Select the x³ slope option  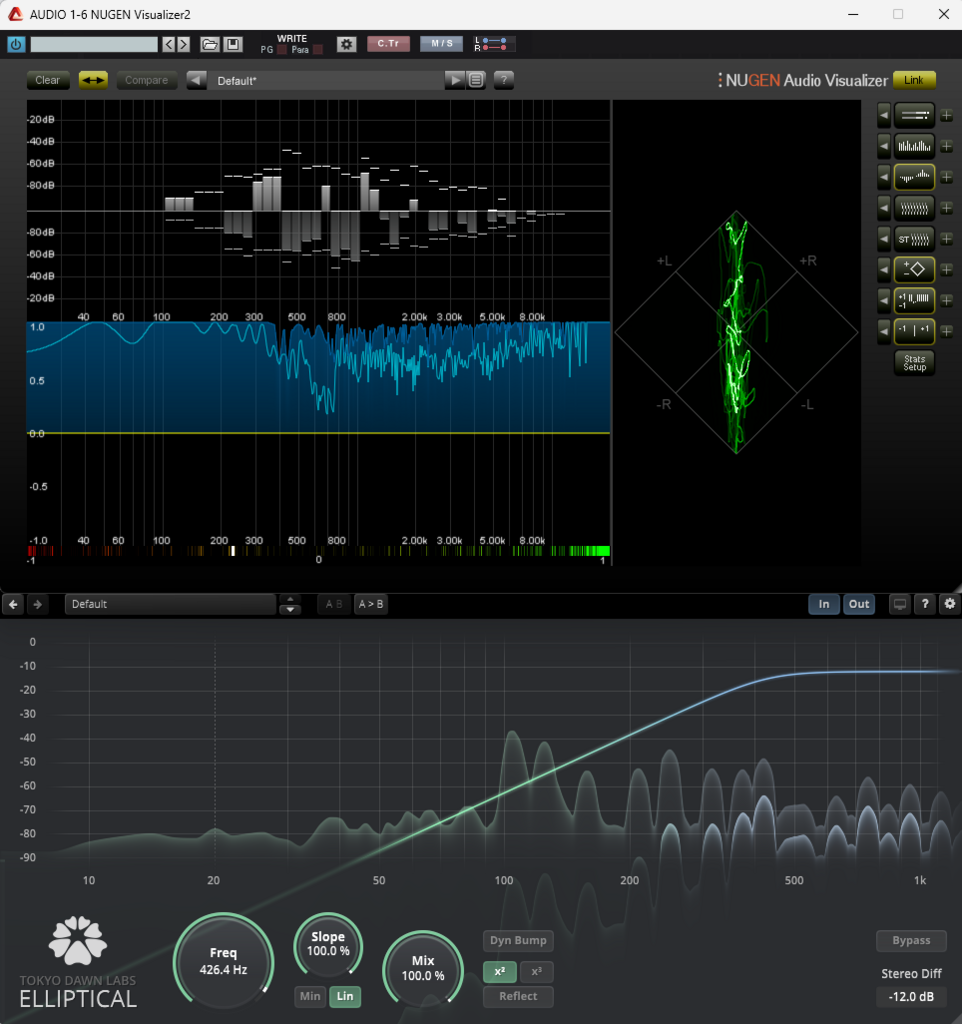[537, 972]
